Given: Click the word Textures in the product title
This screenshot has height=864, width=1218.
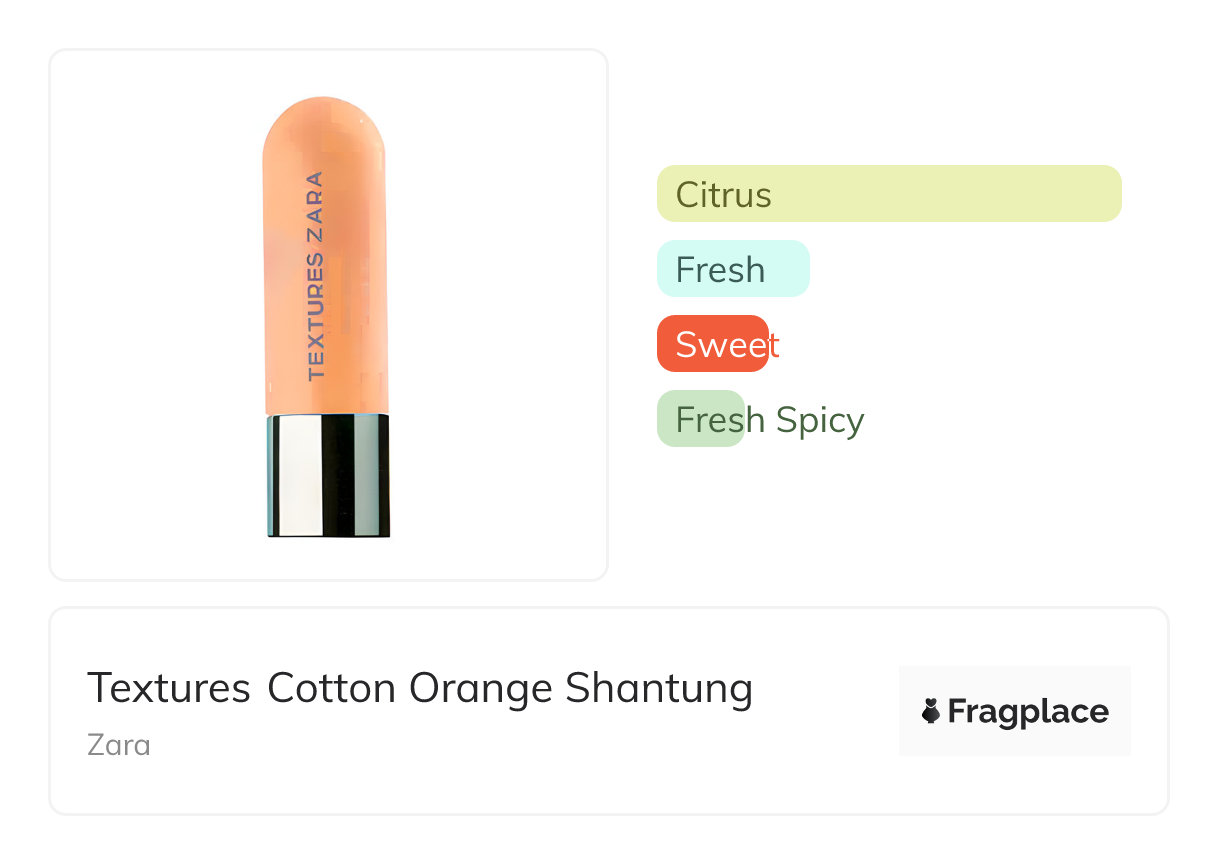Looking at the screenshot, I should pos(168,688).
